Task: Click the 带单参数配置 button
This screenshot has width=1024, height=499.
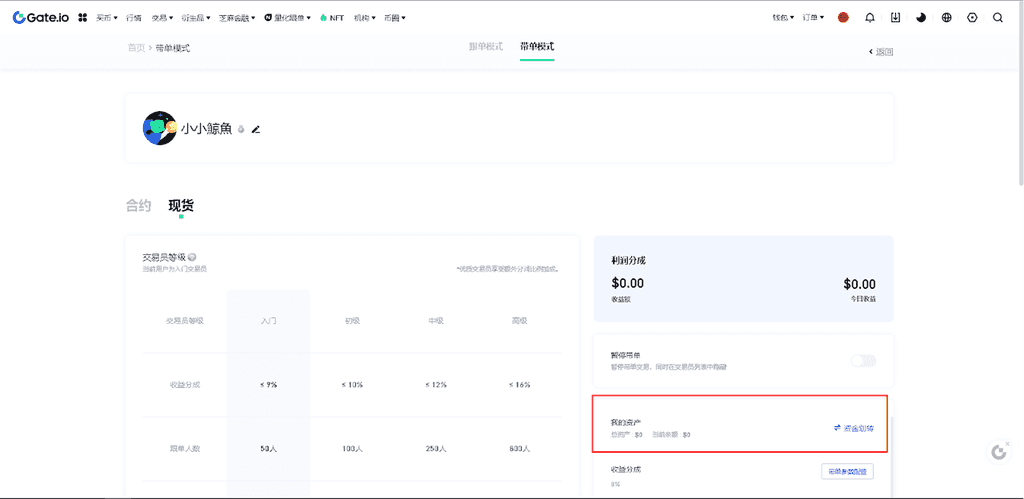Action: (x=847, y=471)
